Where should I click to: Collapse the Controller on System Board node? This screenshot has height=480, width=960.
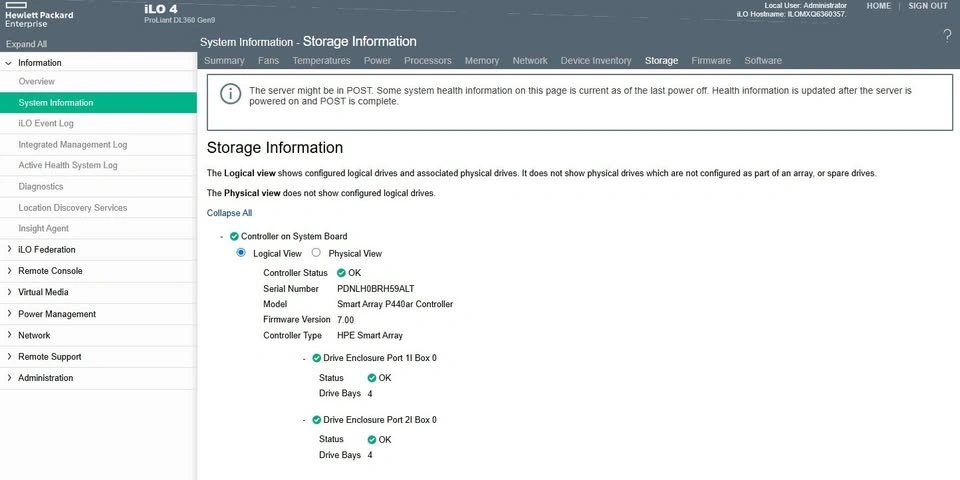pos(222,236)
